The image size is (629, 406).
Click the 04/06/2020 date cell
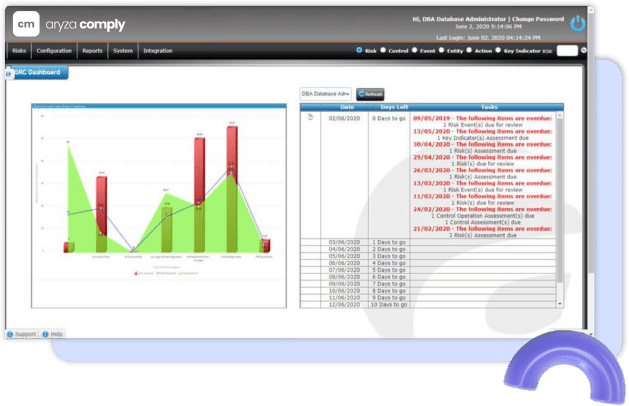coord(344,249)
